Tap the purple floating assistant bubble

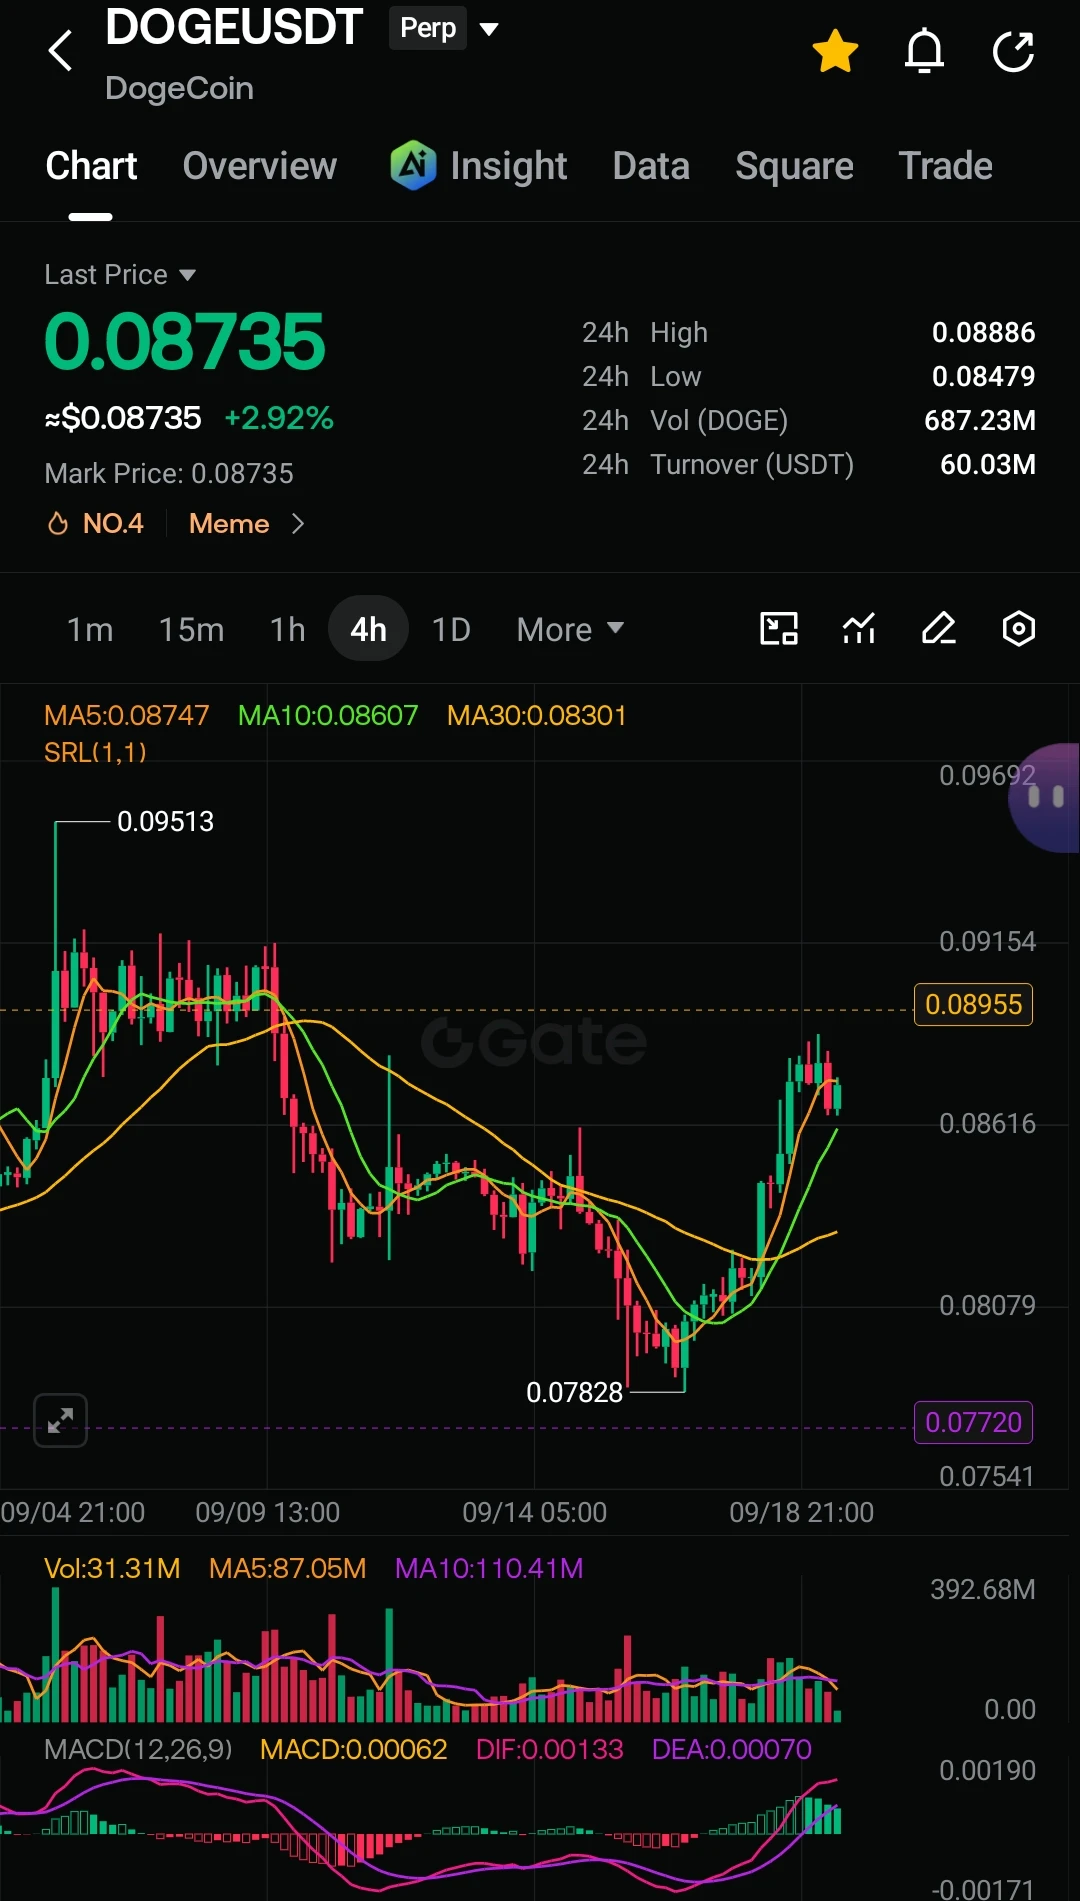point(1044,797)
